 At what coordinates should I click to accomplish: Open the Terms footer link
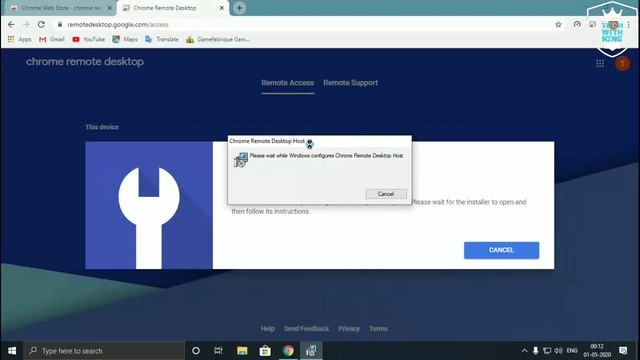[378, 329]
